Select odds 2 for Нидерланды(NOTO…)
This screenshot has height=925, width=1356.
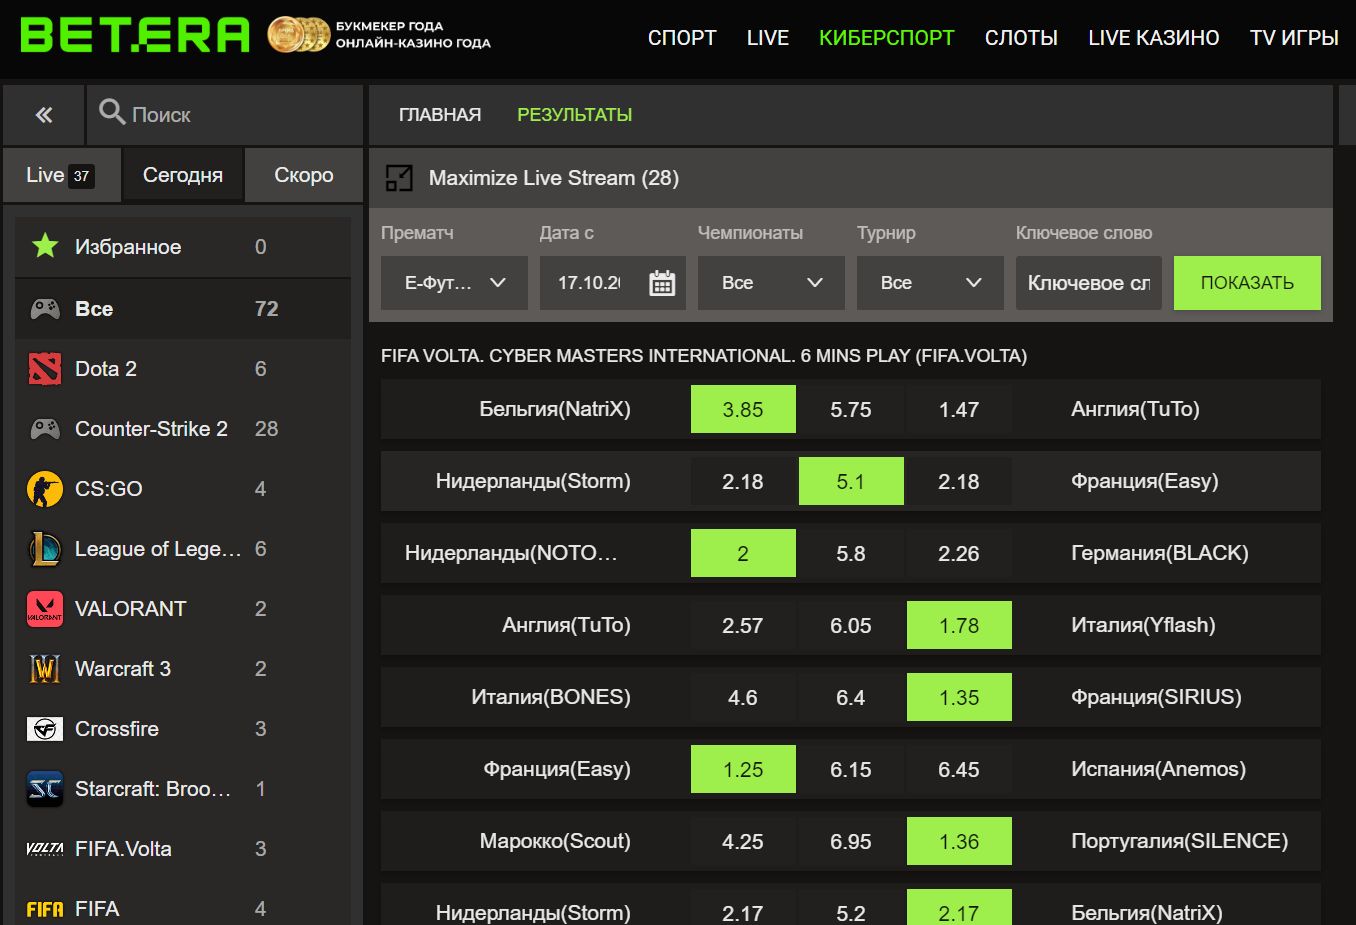(x=743, y=553)
